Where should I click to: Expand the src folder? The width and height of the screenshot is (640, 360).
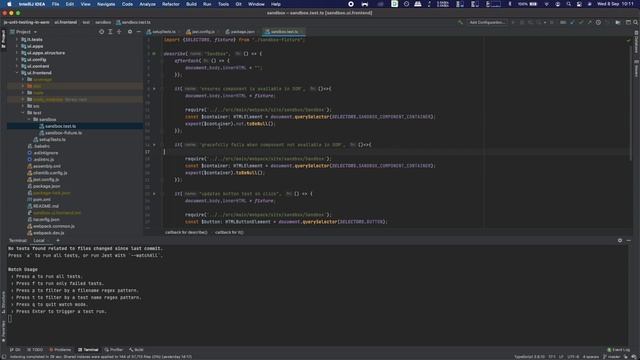click(x=23, y=106)
